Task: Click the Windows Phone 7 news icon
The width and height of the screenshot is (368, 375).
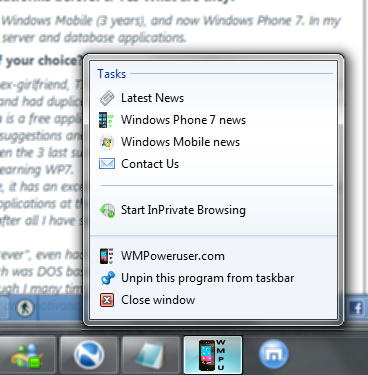Action: [107, 120]
